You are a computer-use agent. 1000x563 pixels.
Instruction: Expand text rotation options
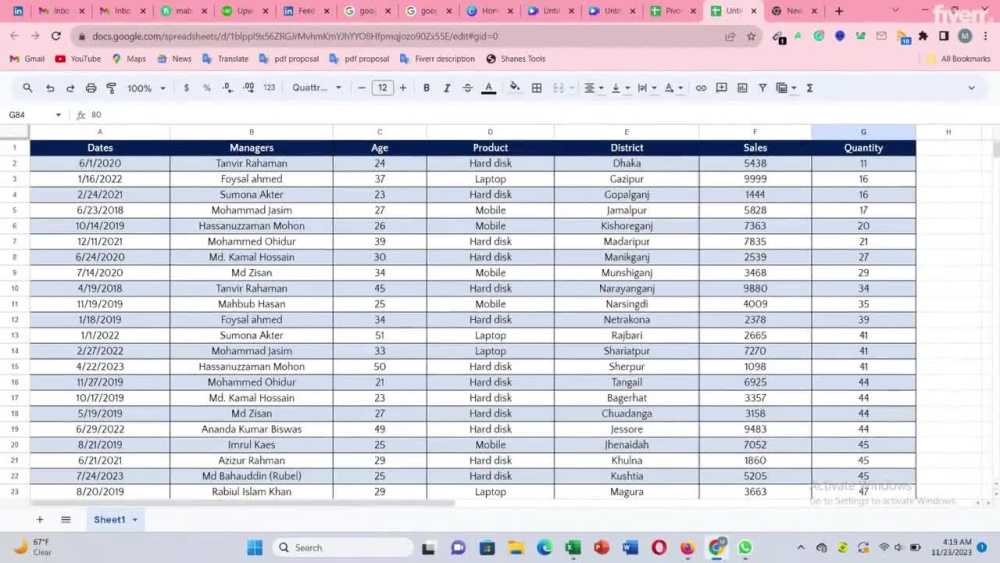pos(680,88)
